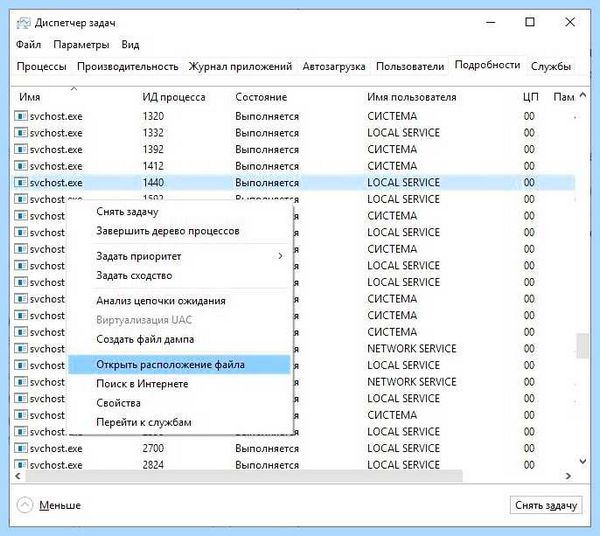The image size is (600, 536).
Task: Open the Вид menu
Action: pos(130,45)
